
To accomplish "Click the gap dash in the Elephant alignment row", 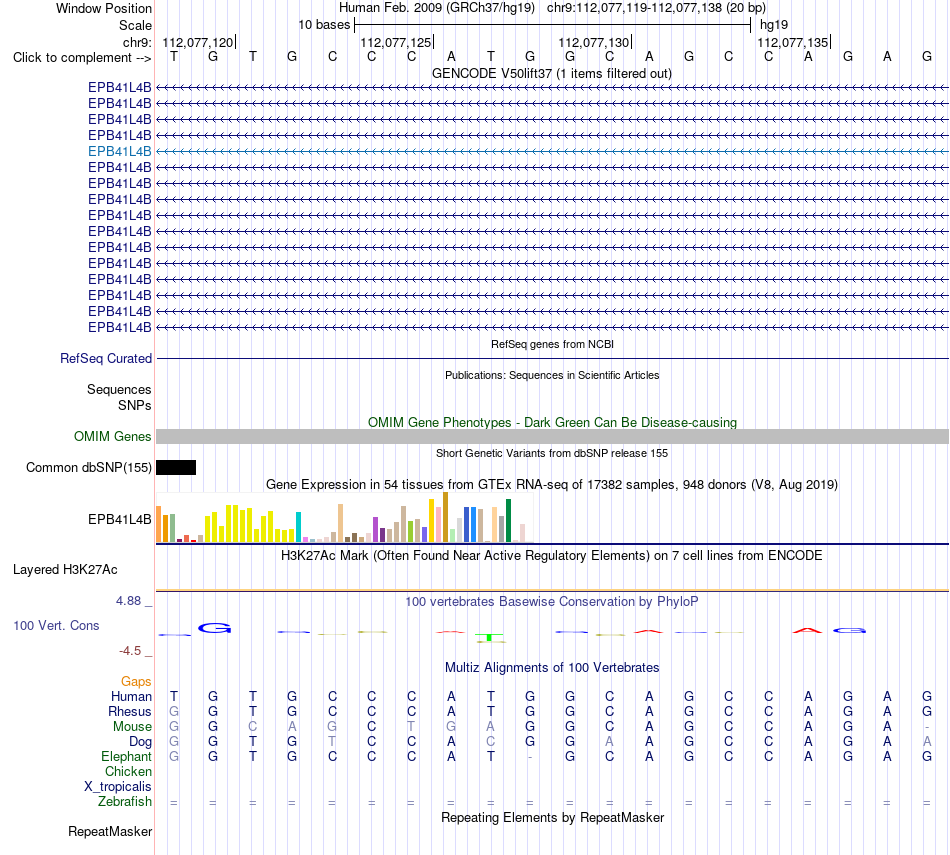I will (530, 757).
